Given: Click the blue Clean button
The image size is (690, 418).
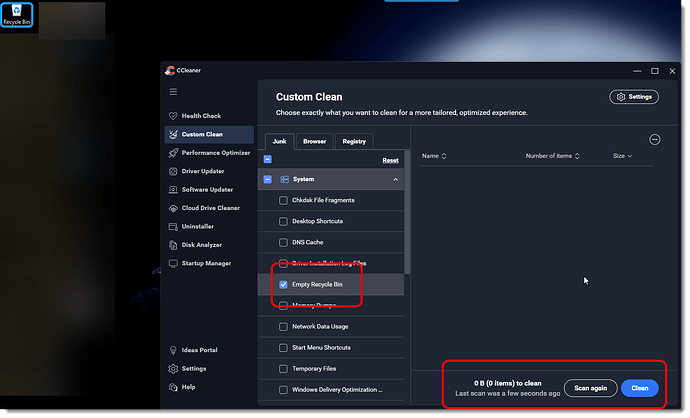Looking at the screenshot, I should point(639,388).
